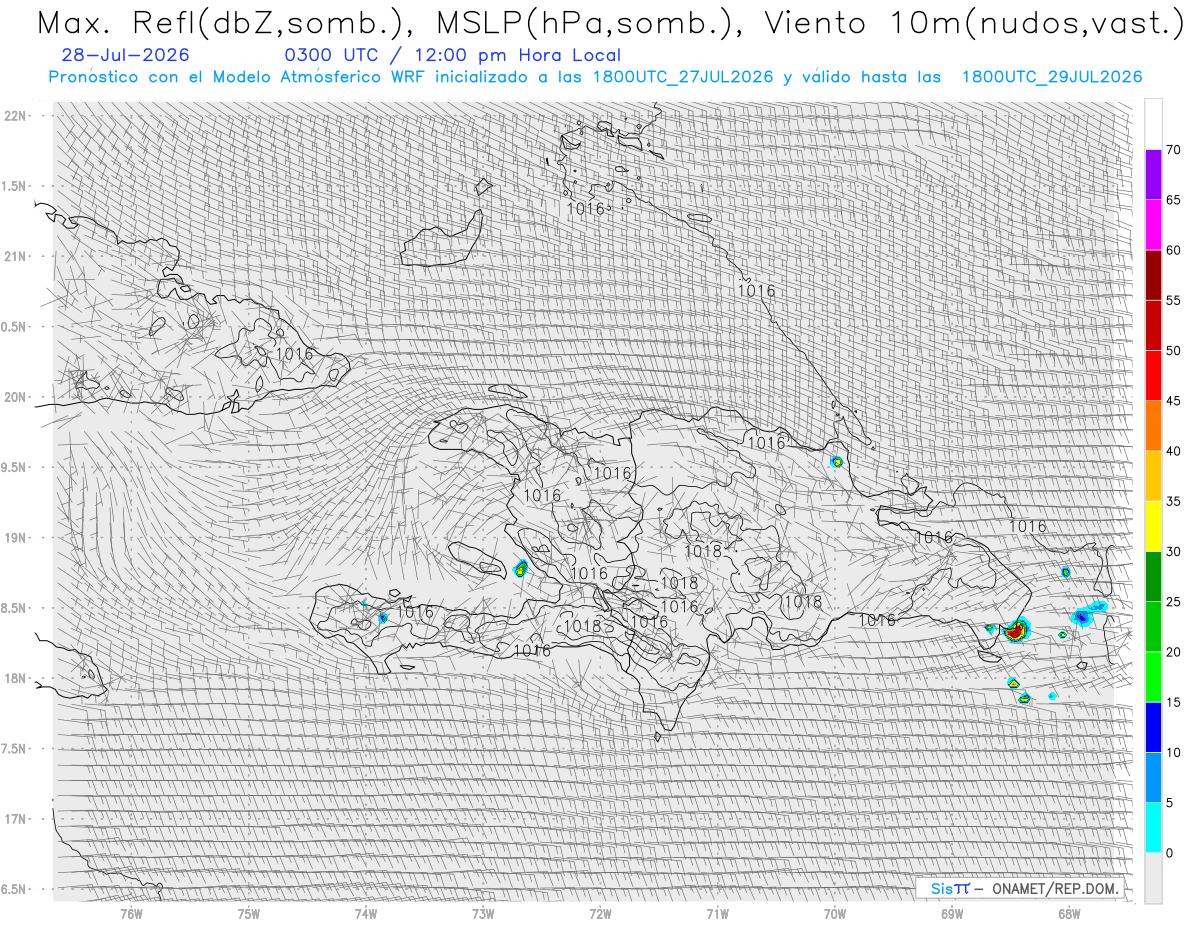Click the '20N' latitude label
This screenshot has width=1200, height=927.
[16, 397]
